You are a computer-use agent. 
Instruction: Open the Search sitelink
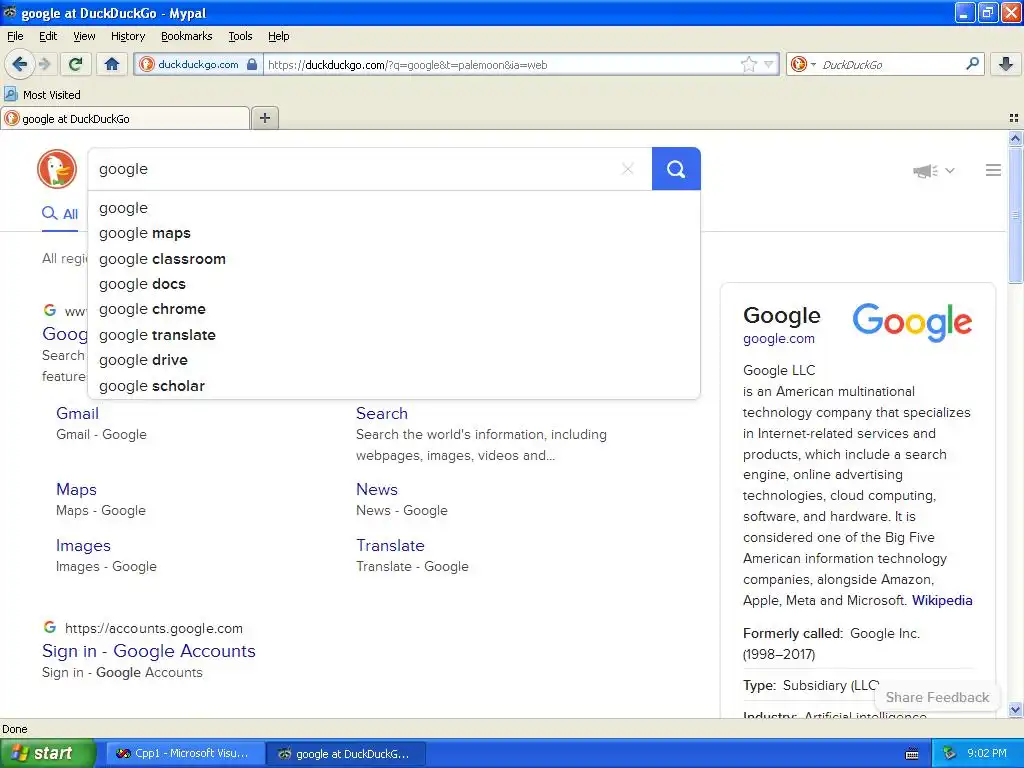(x=381, y=413)
